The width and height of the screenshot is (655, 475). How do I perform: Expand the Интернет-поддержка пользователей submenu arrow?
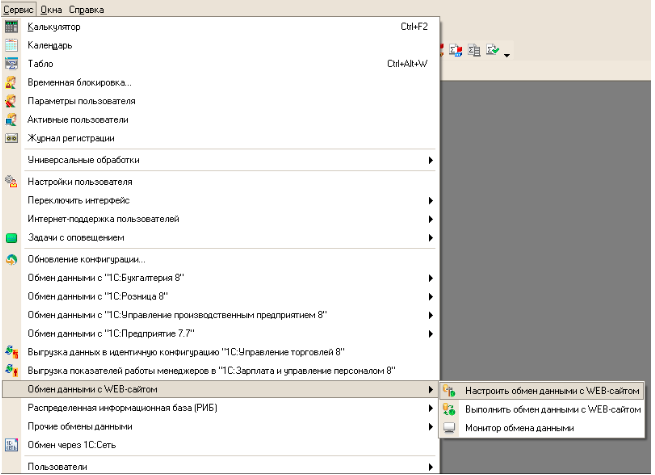(431, 219)
